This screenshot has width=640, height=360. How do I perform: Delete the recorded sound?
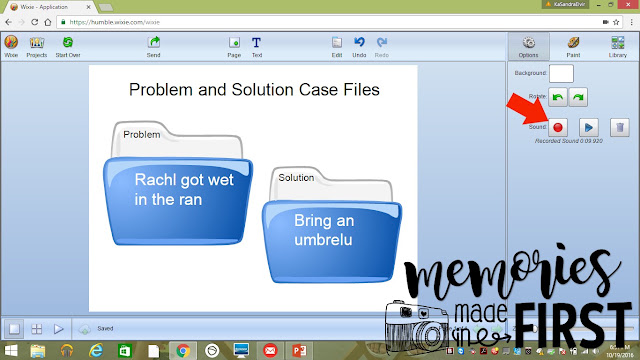pos(620,127)
